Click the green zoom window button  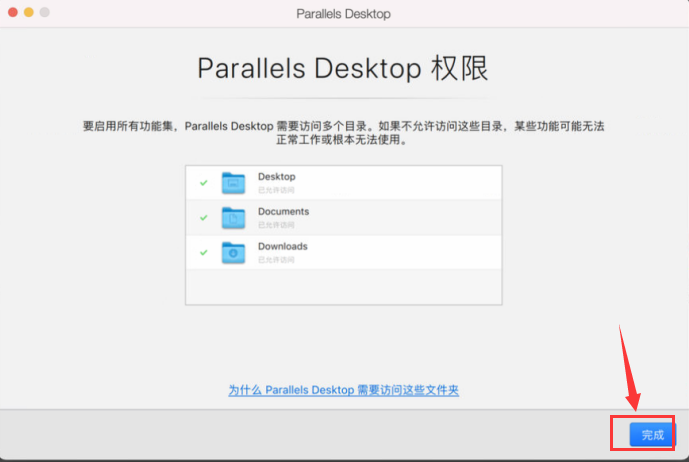46,13
